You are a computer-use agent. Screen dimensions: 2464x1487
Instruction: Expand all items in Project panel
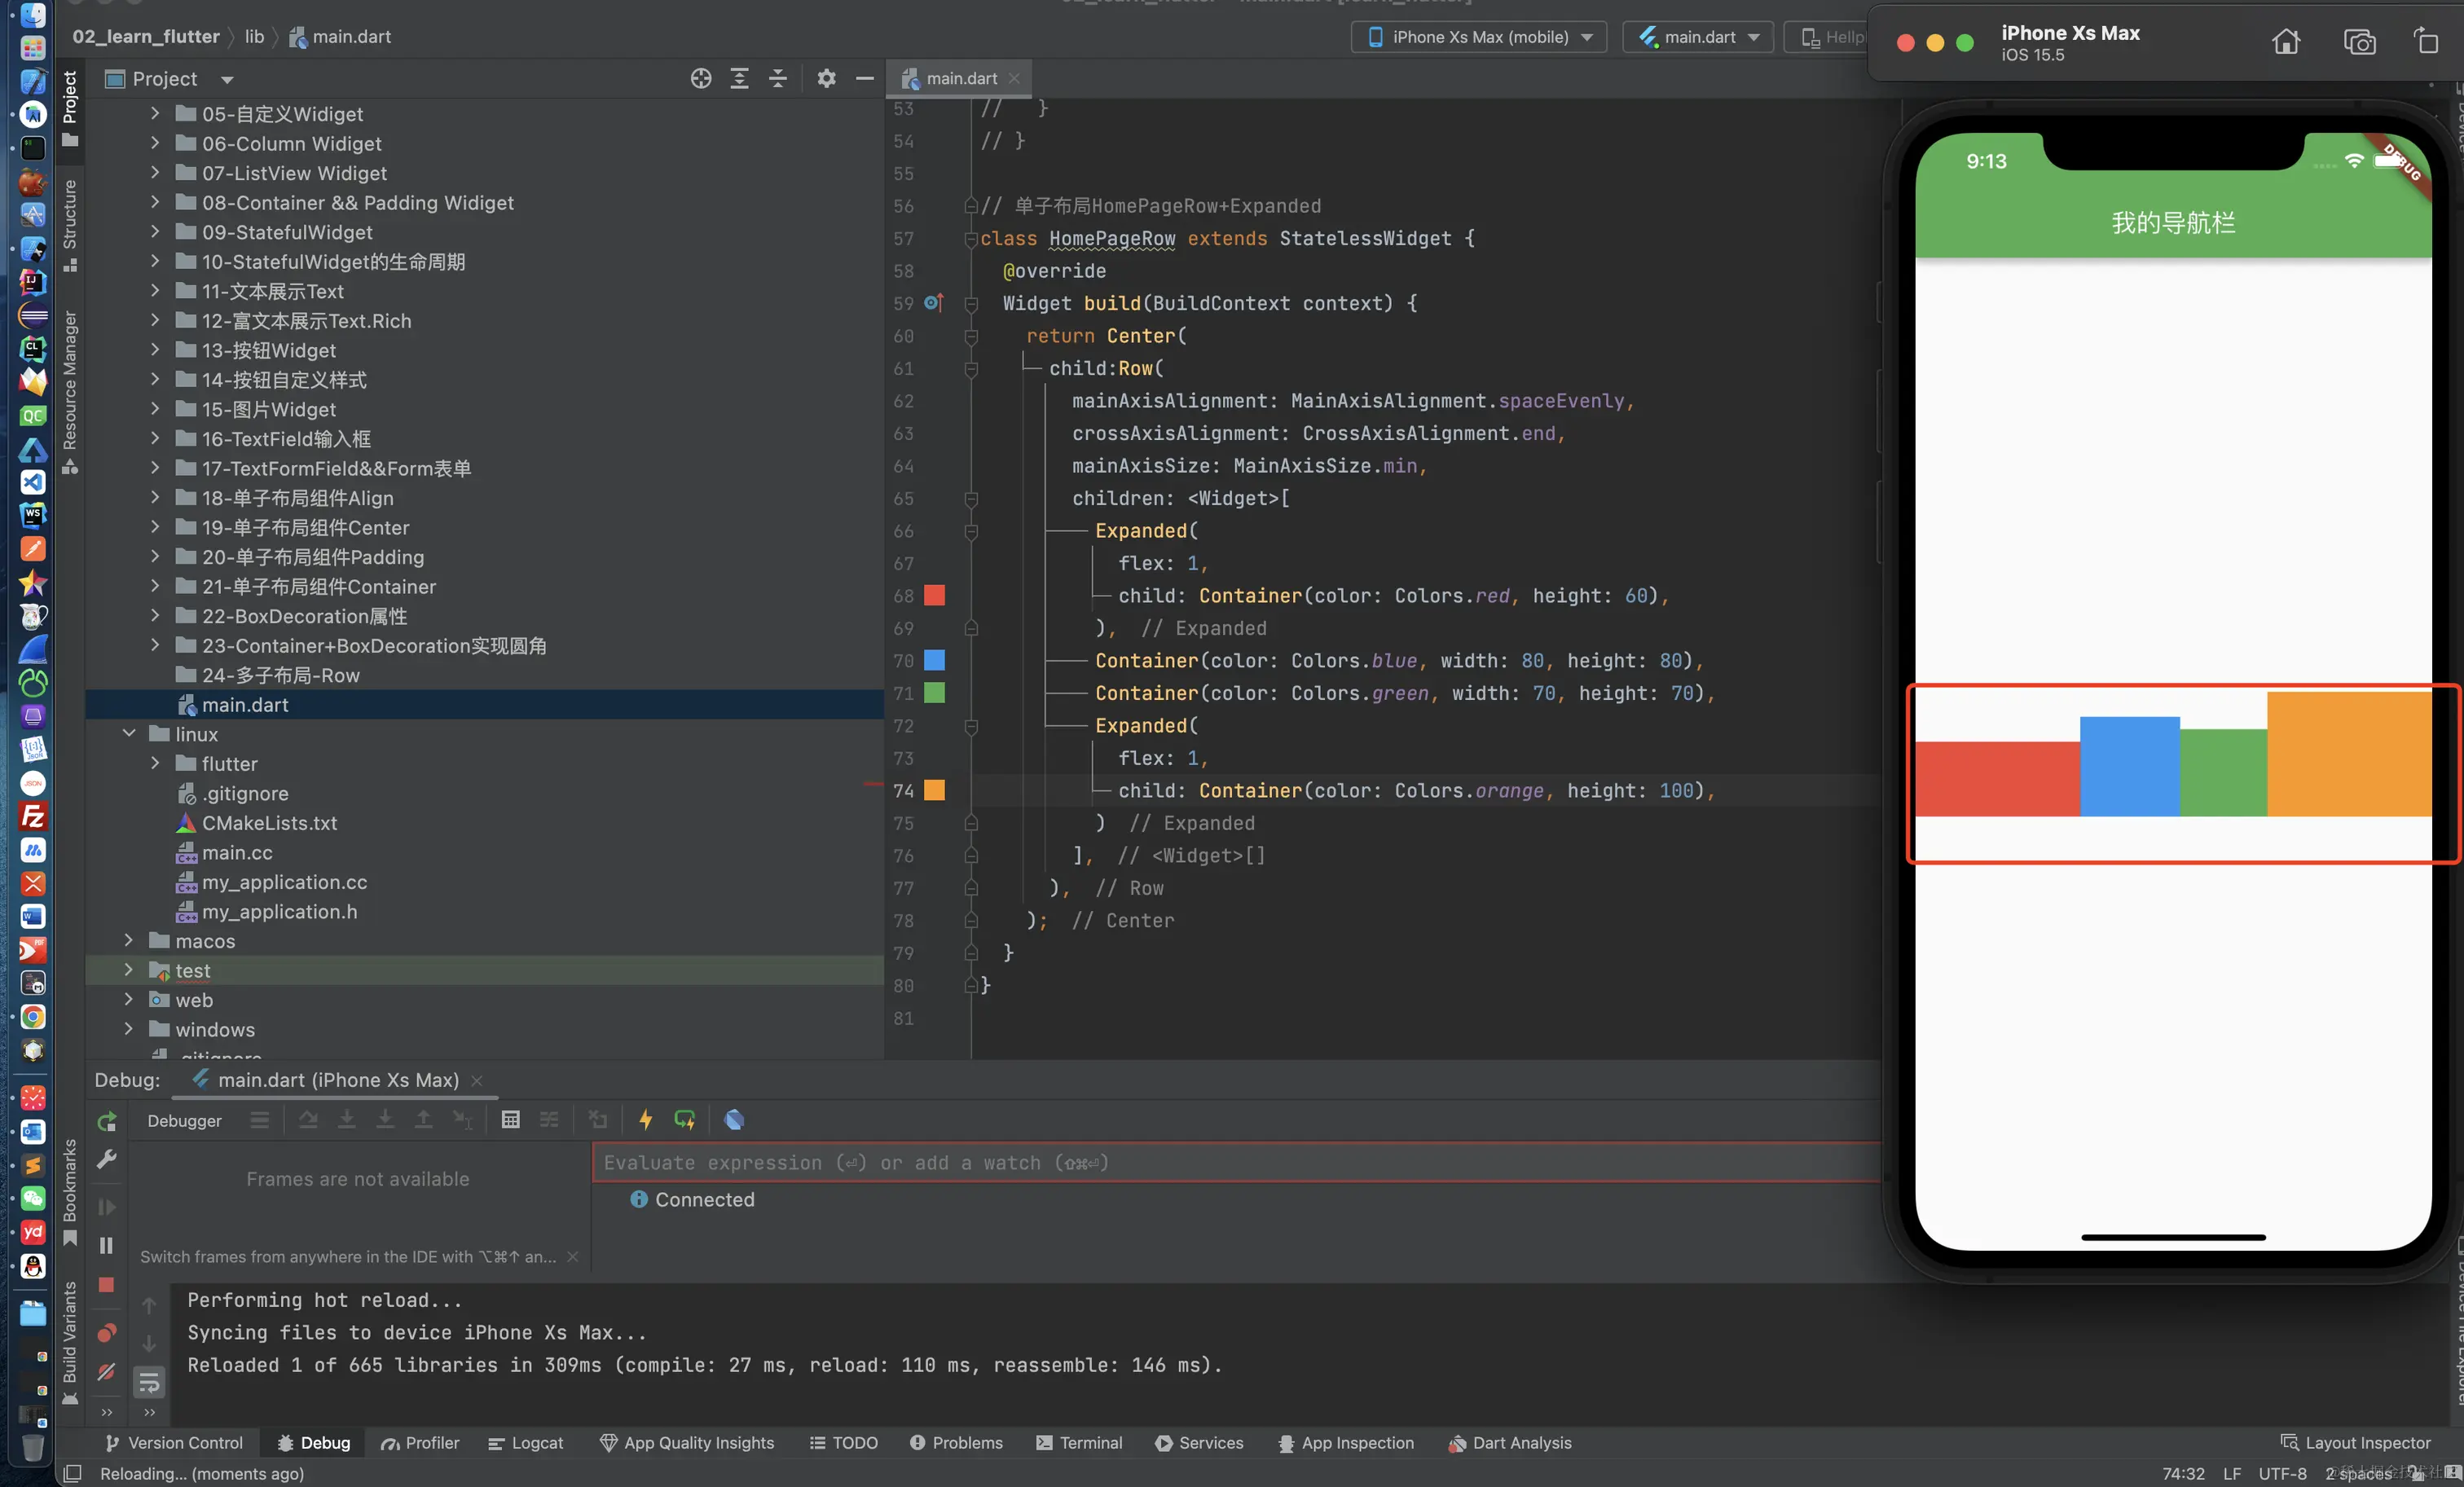[x=740, y=79]
